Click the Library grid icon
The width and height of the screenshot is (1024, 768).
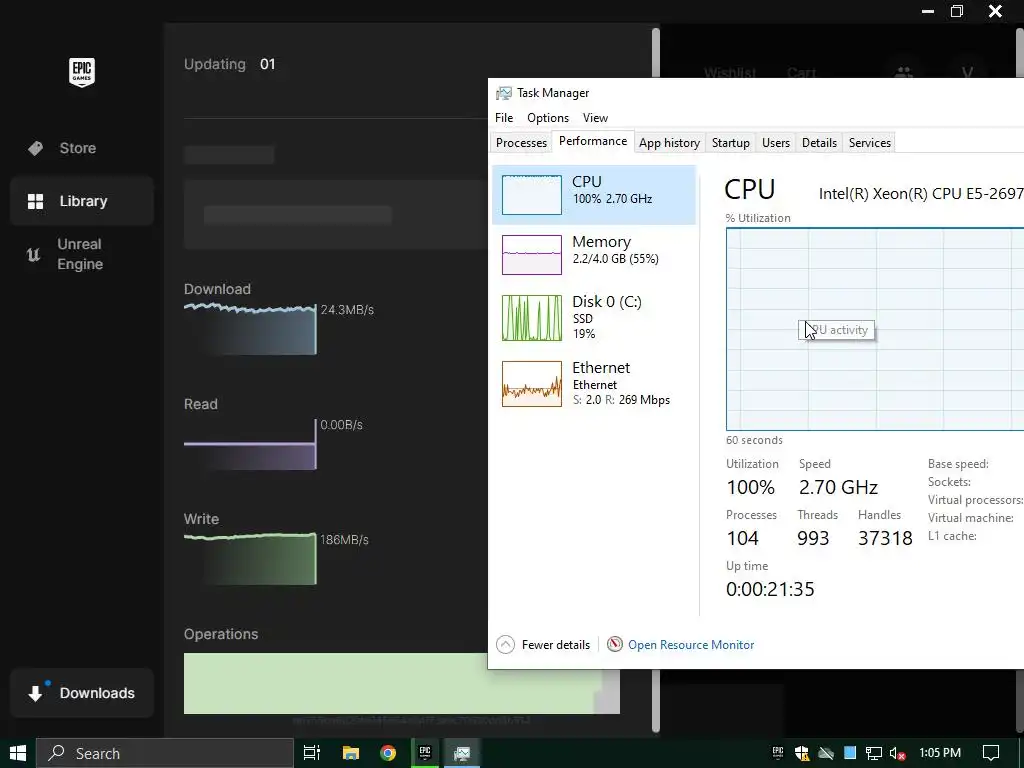[35, 201]
